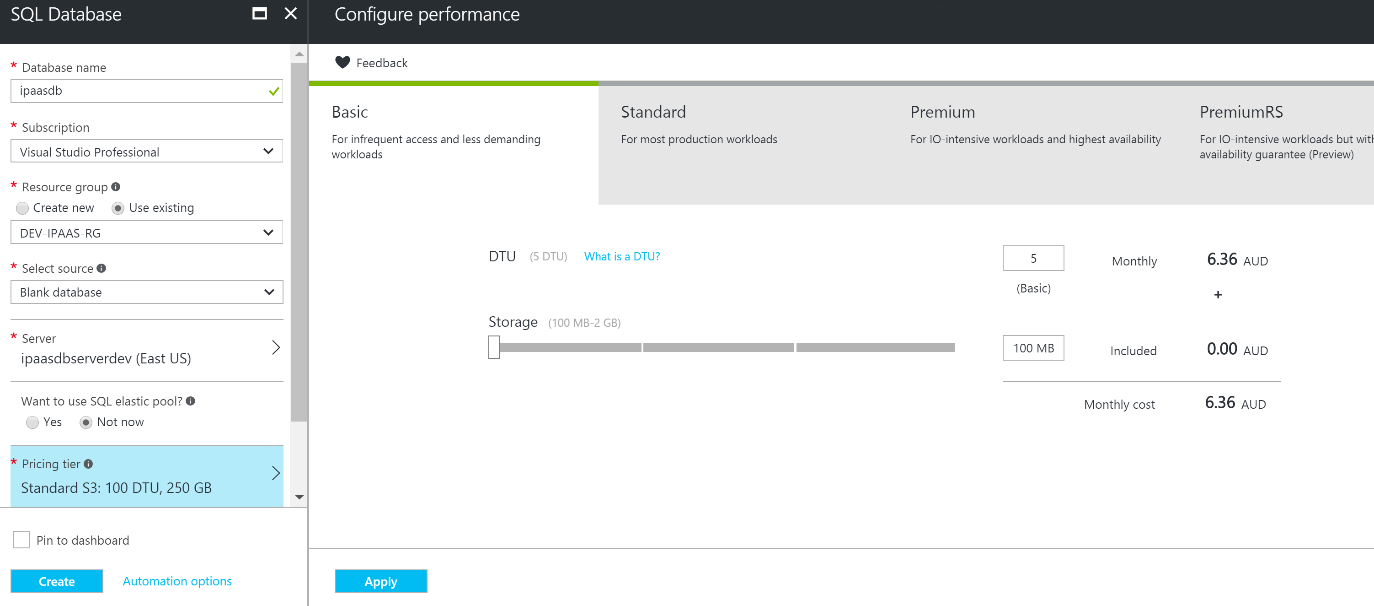Screen dimensions: 1374x606
Task: Open What is a DTU link
Action: [x=622, y=257]
